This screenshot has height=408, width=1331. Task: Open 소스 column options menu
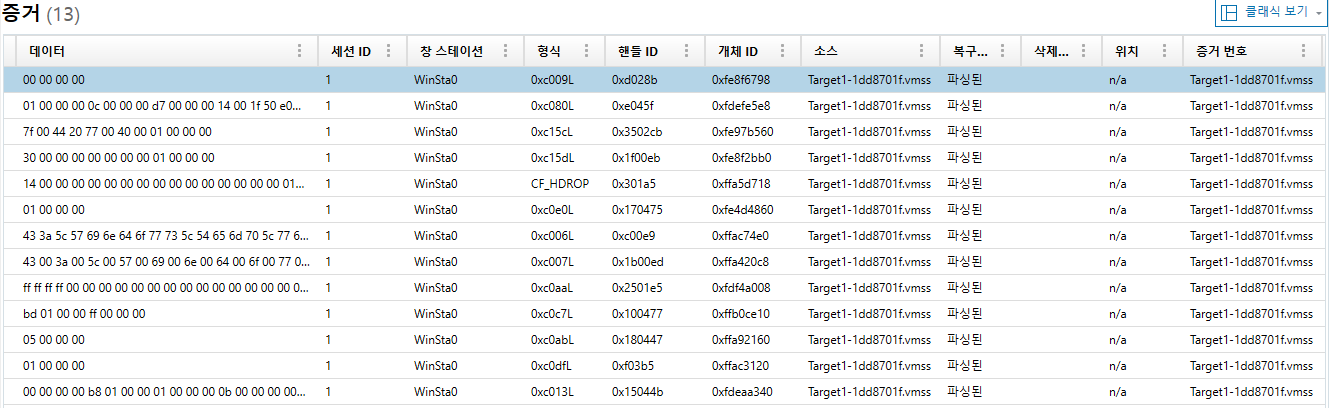pyautogui.click(x=923, y=51)
